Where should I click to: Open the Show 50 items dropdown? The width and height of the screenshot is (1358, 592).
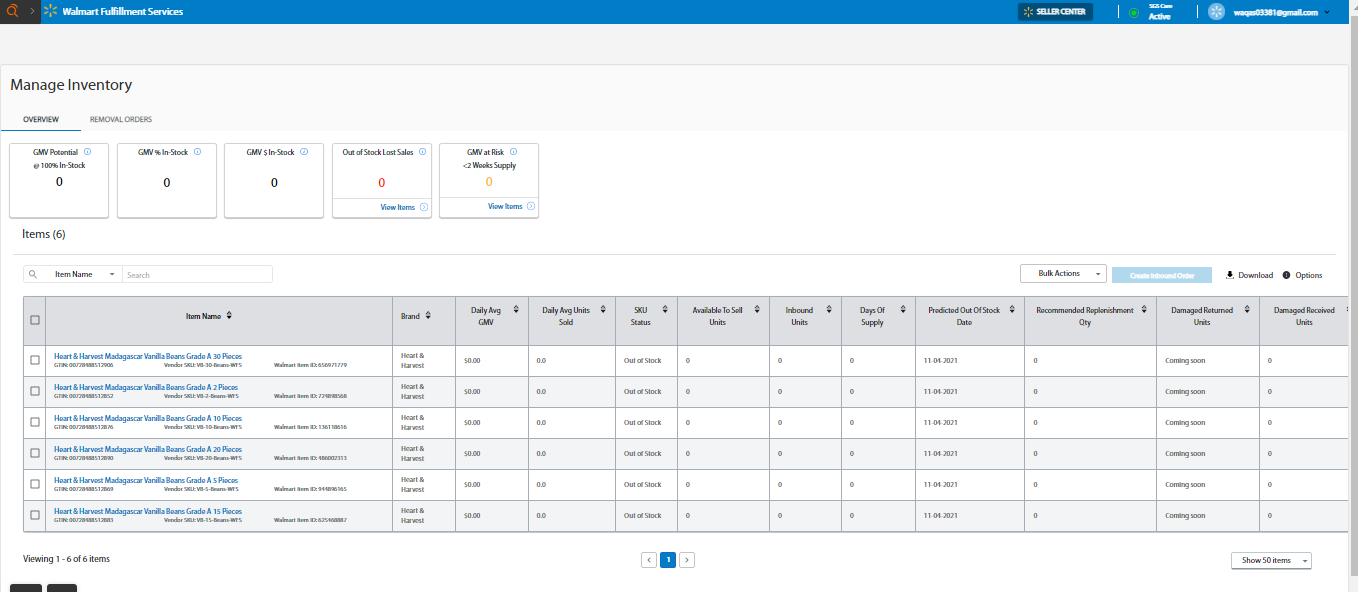[x=1271, y=560]
